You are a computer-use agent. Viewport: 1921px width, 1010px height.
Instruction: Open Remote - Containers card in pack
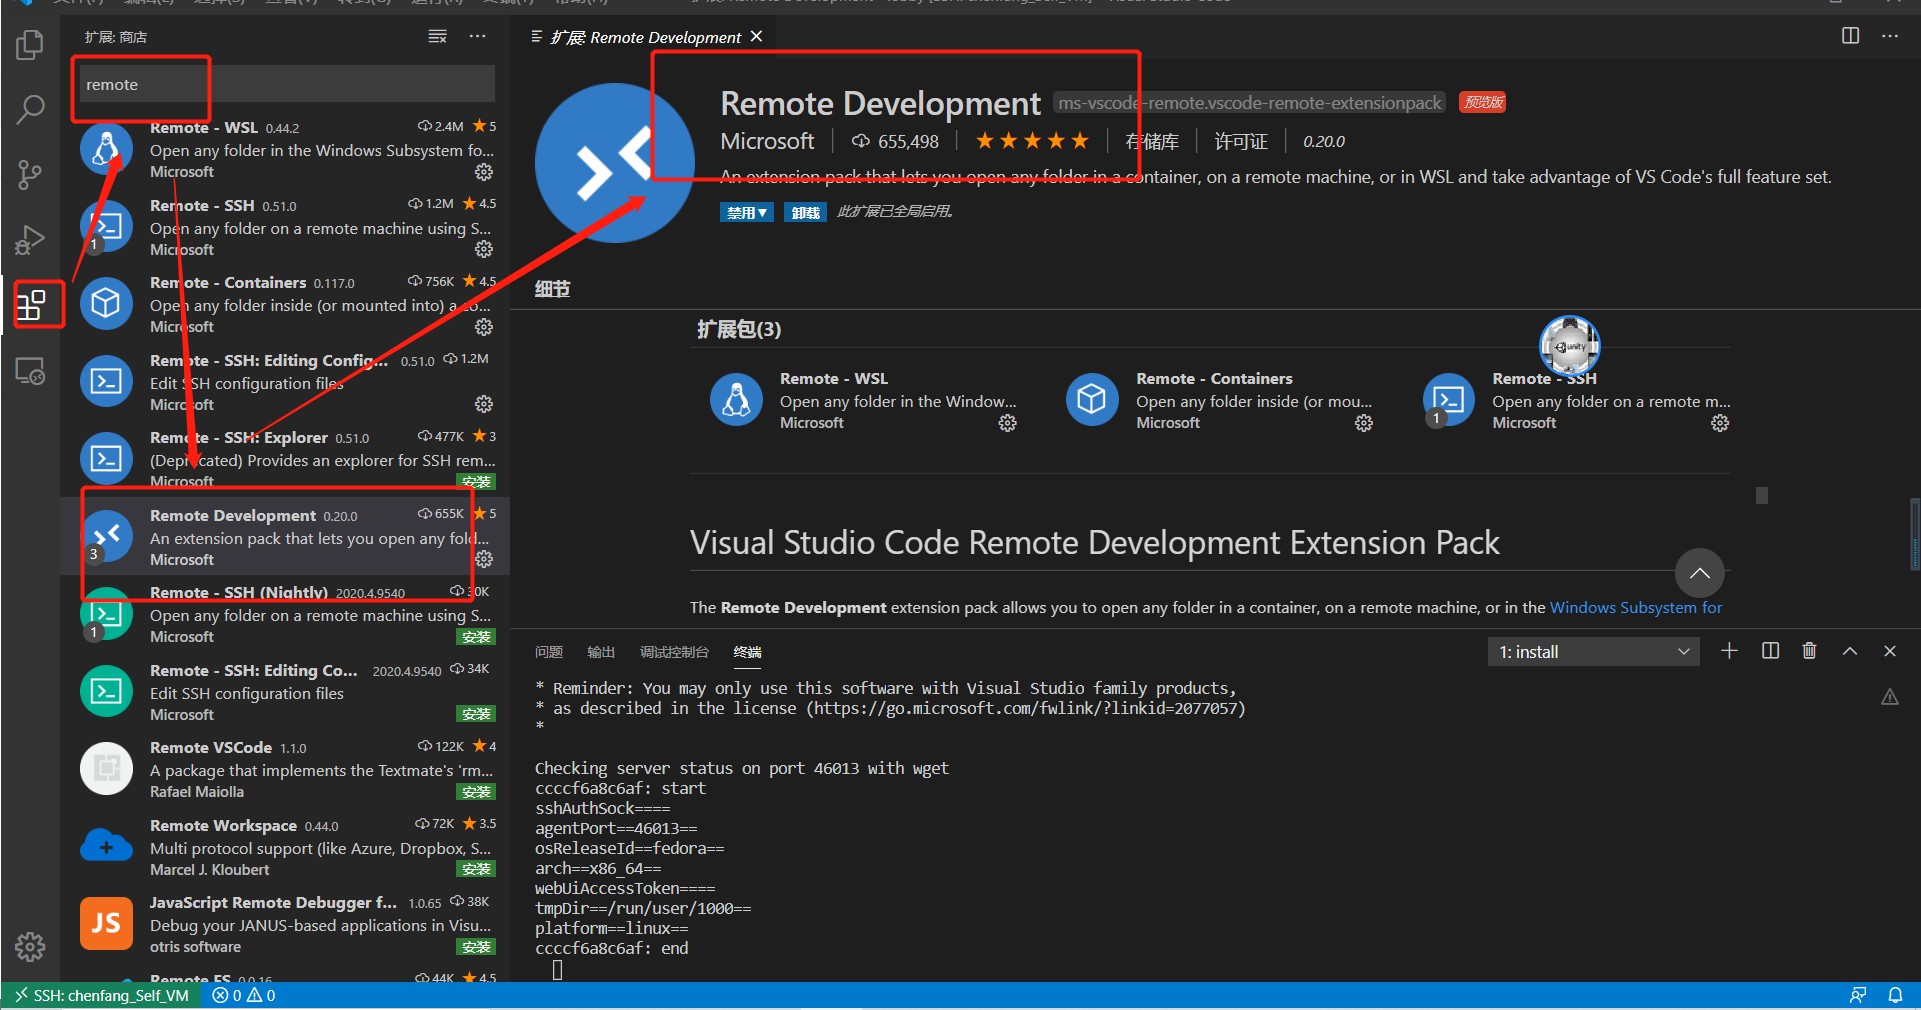[x=1219, y=400]
